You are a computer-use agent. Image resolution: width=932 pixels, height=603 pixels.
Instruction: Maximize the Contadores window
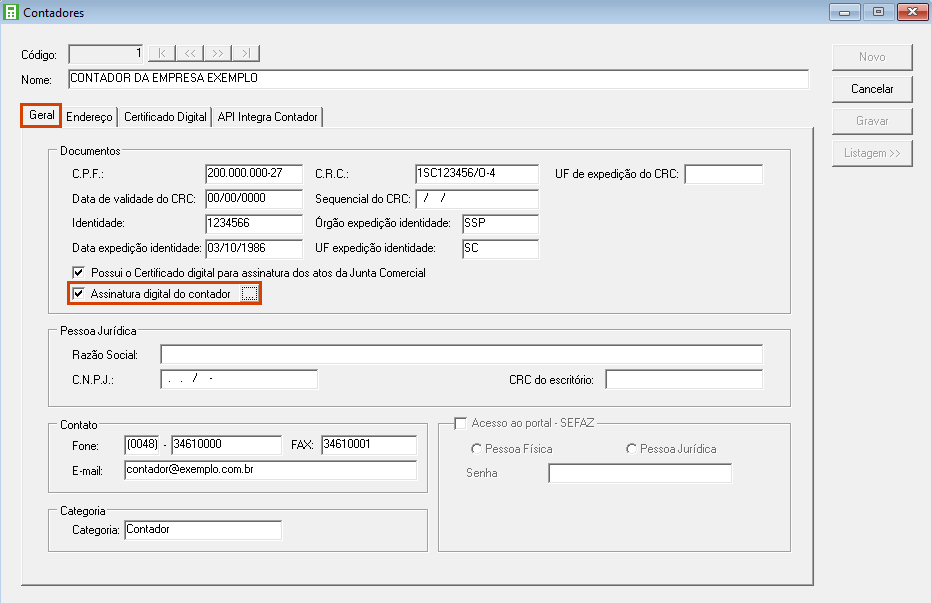[878, 12]
